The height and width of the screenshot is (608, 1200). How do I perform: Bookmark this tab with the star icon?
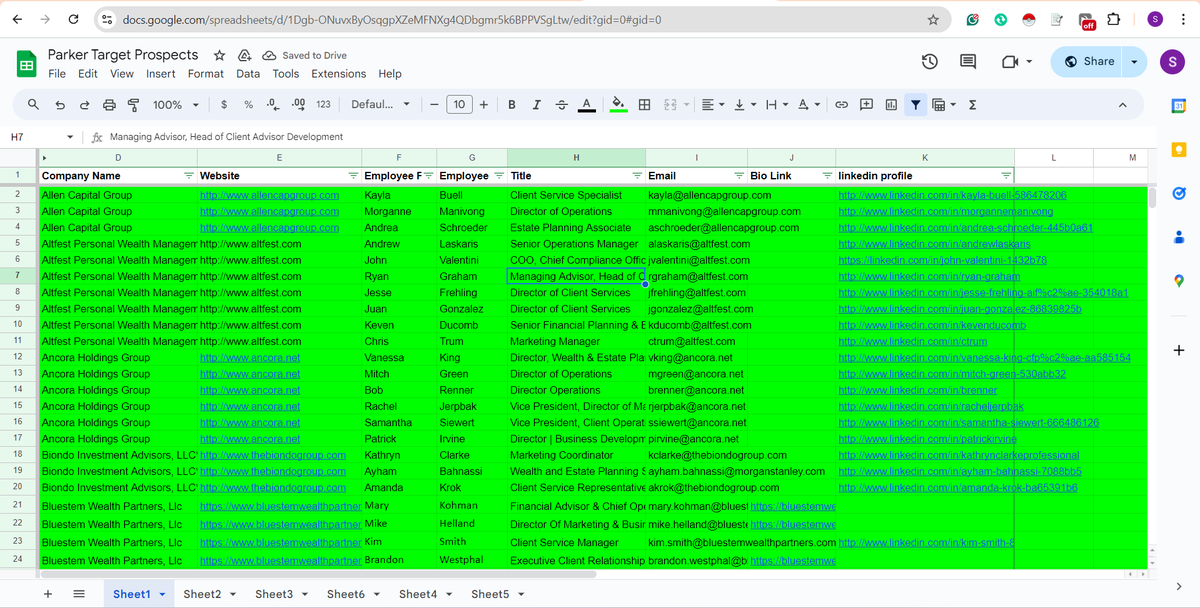tap(933, 20)
